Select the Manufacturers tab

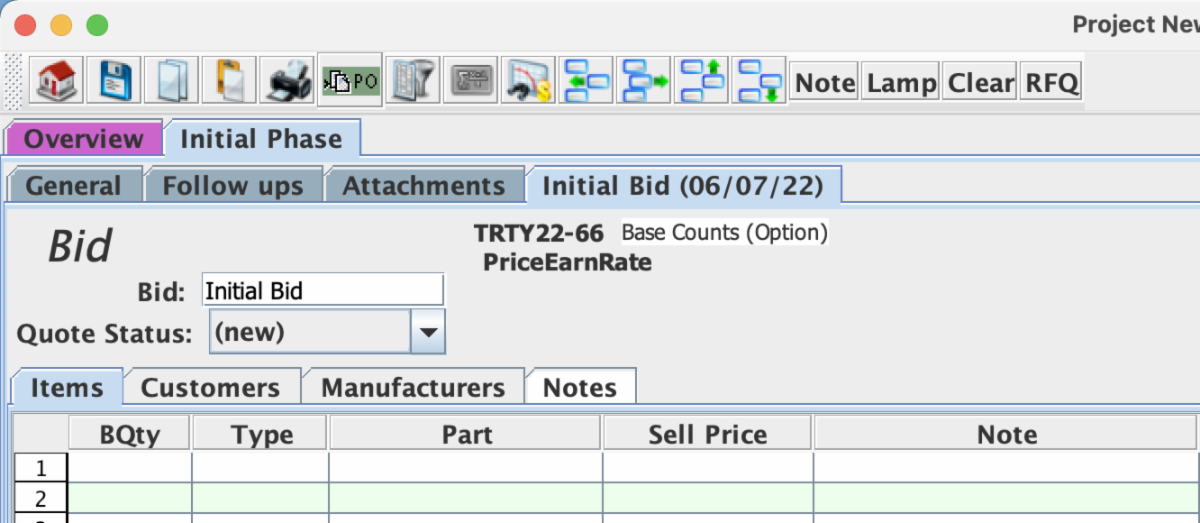click(x=412, y=388)
